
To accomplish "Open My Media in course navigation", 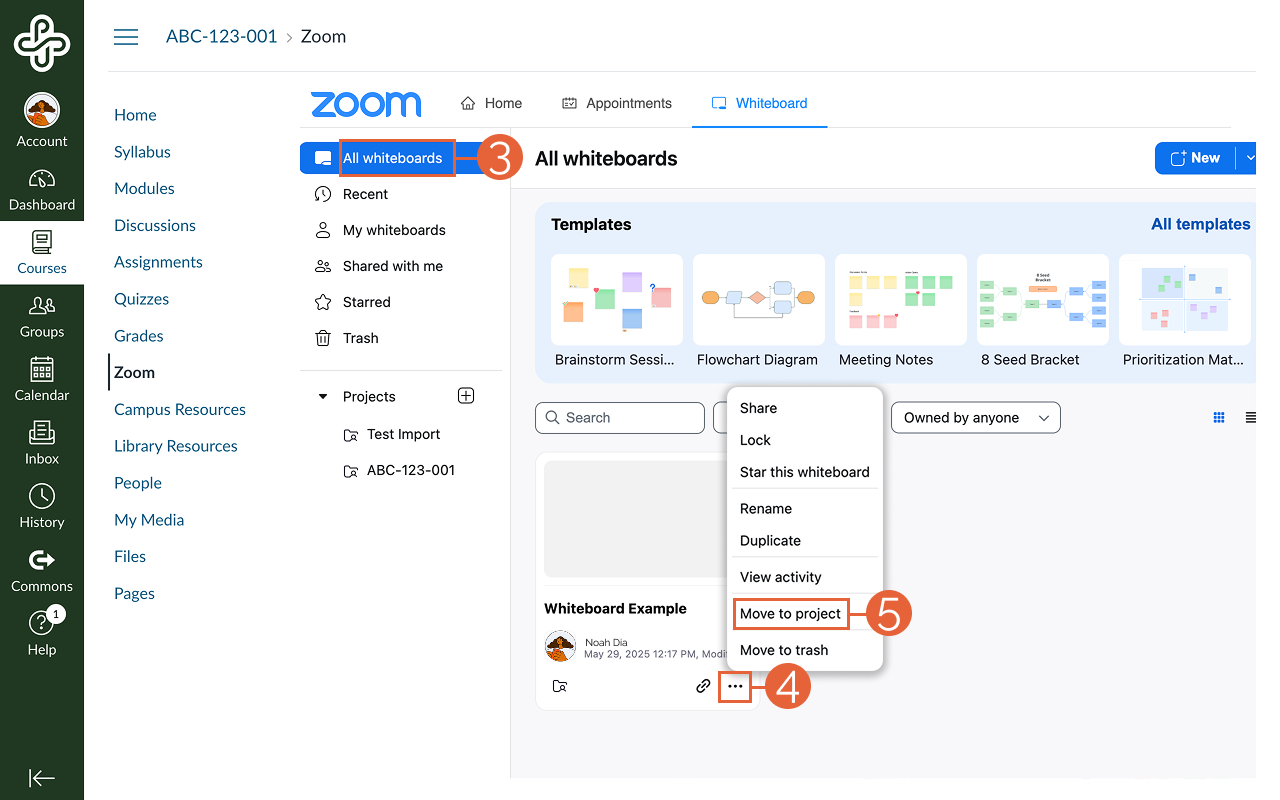I will tap(149, 520).
